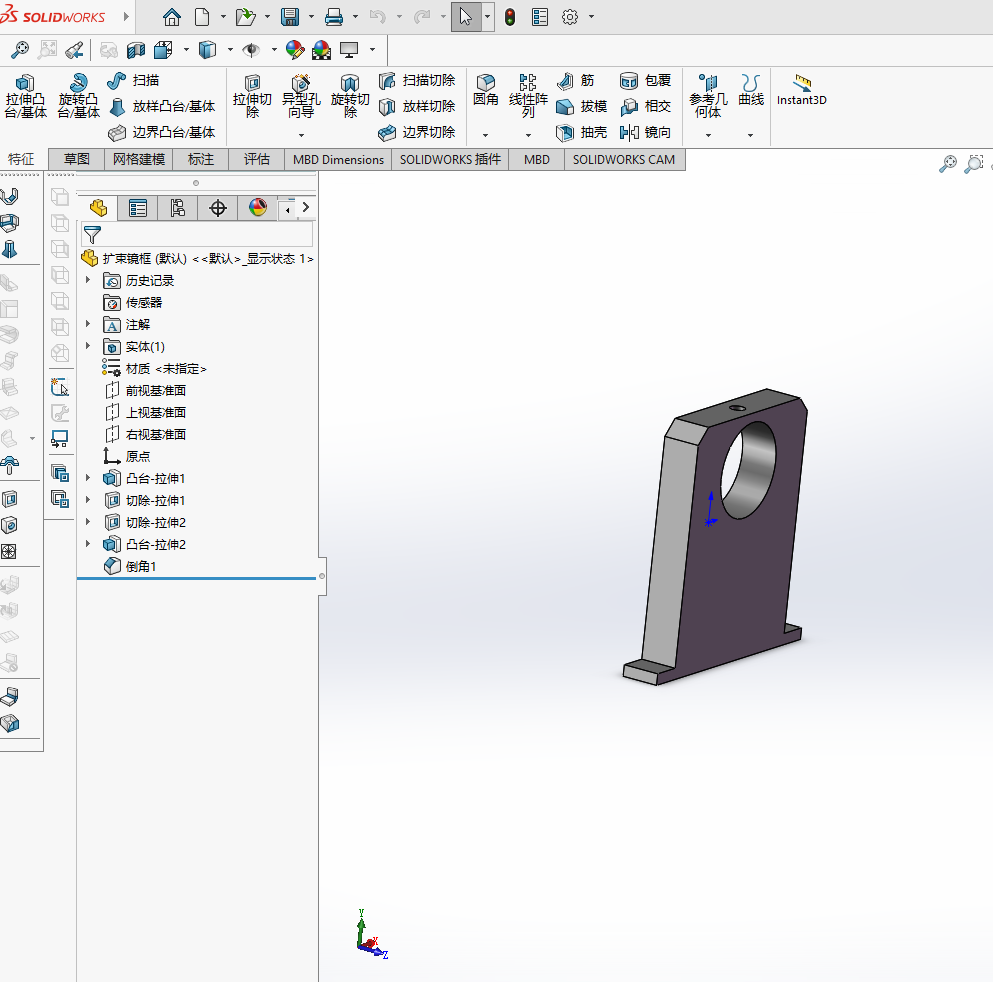Open the Curves (曲线) tool
The height and width of the screenshot is (982, 993).
click(750, 89)
